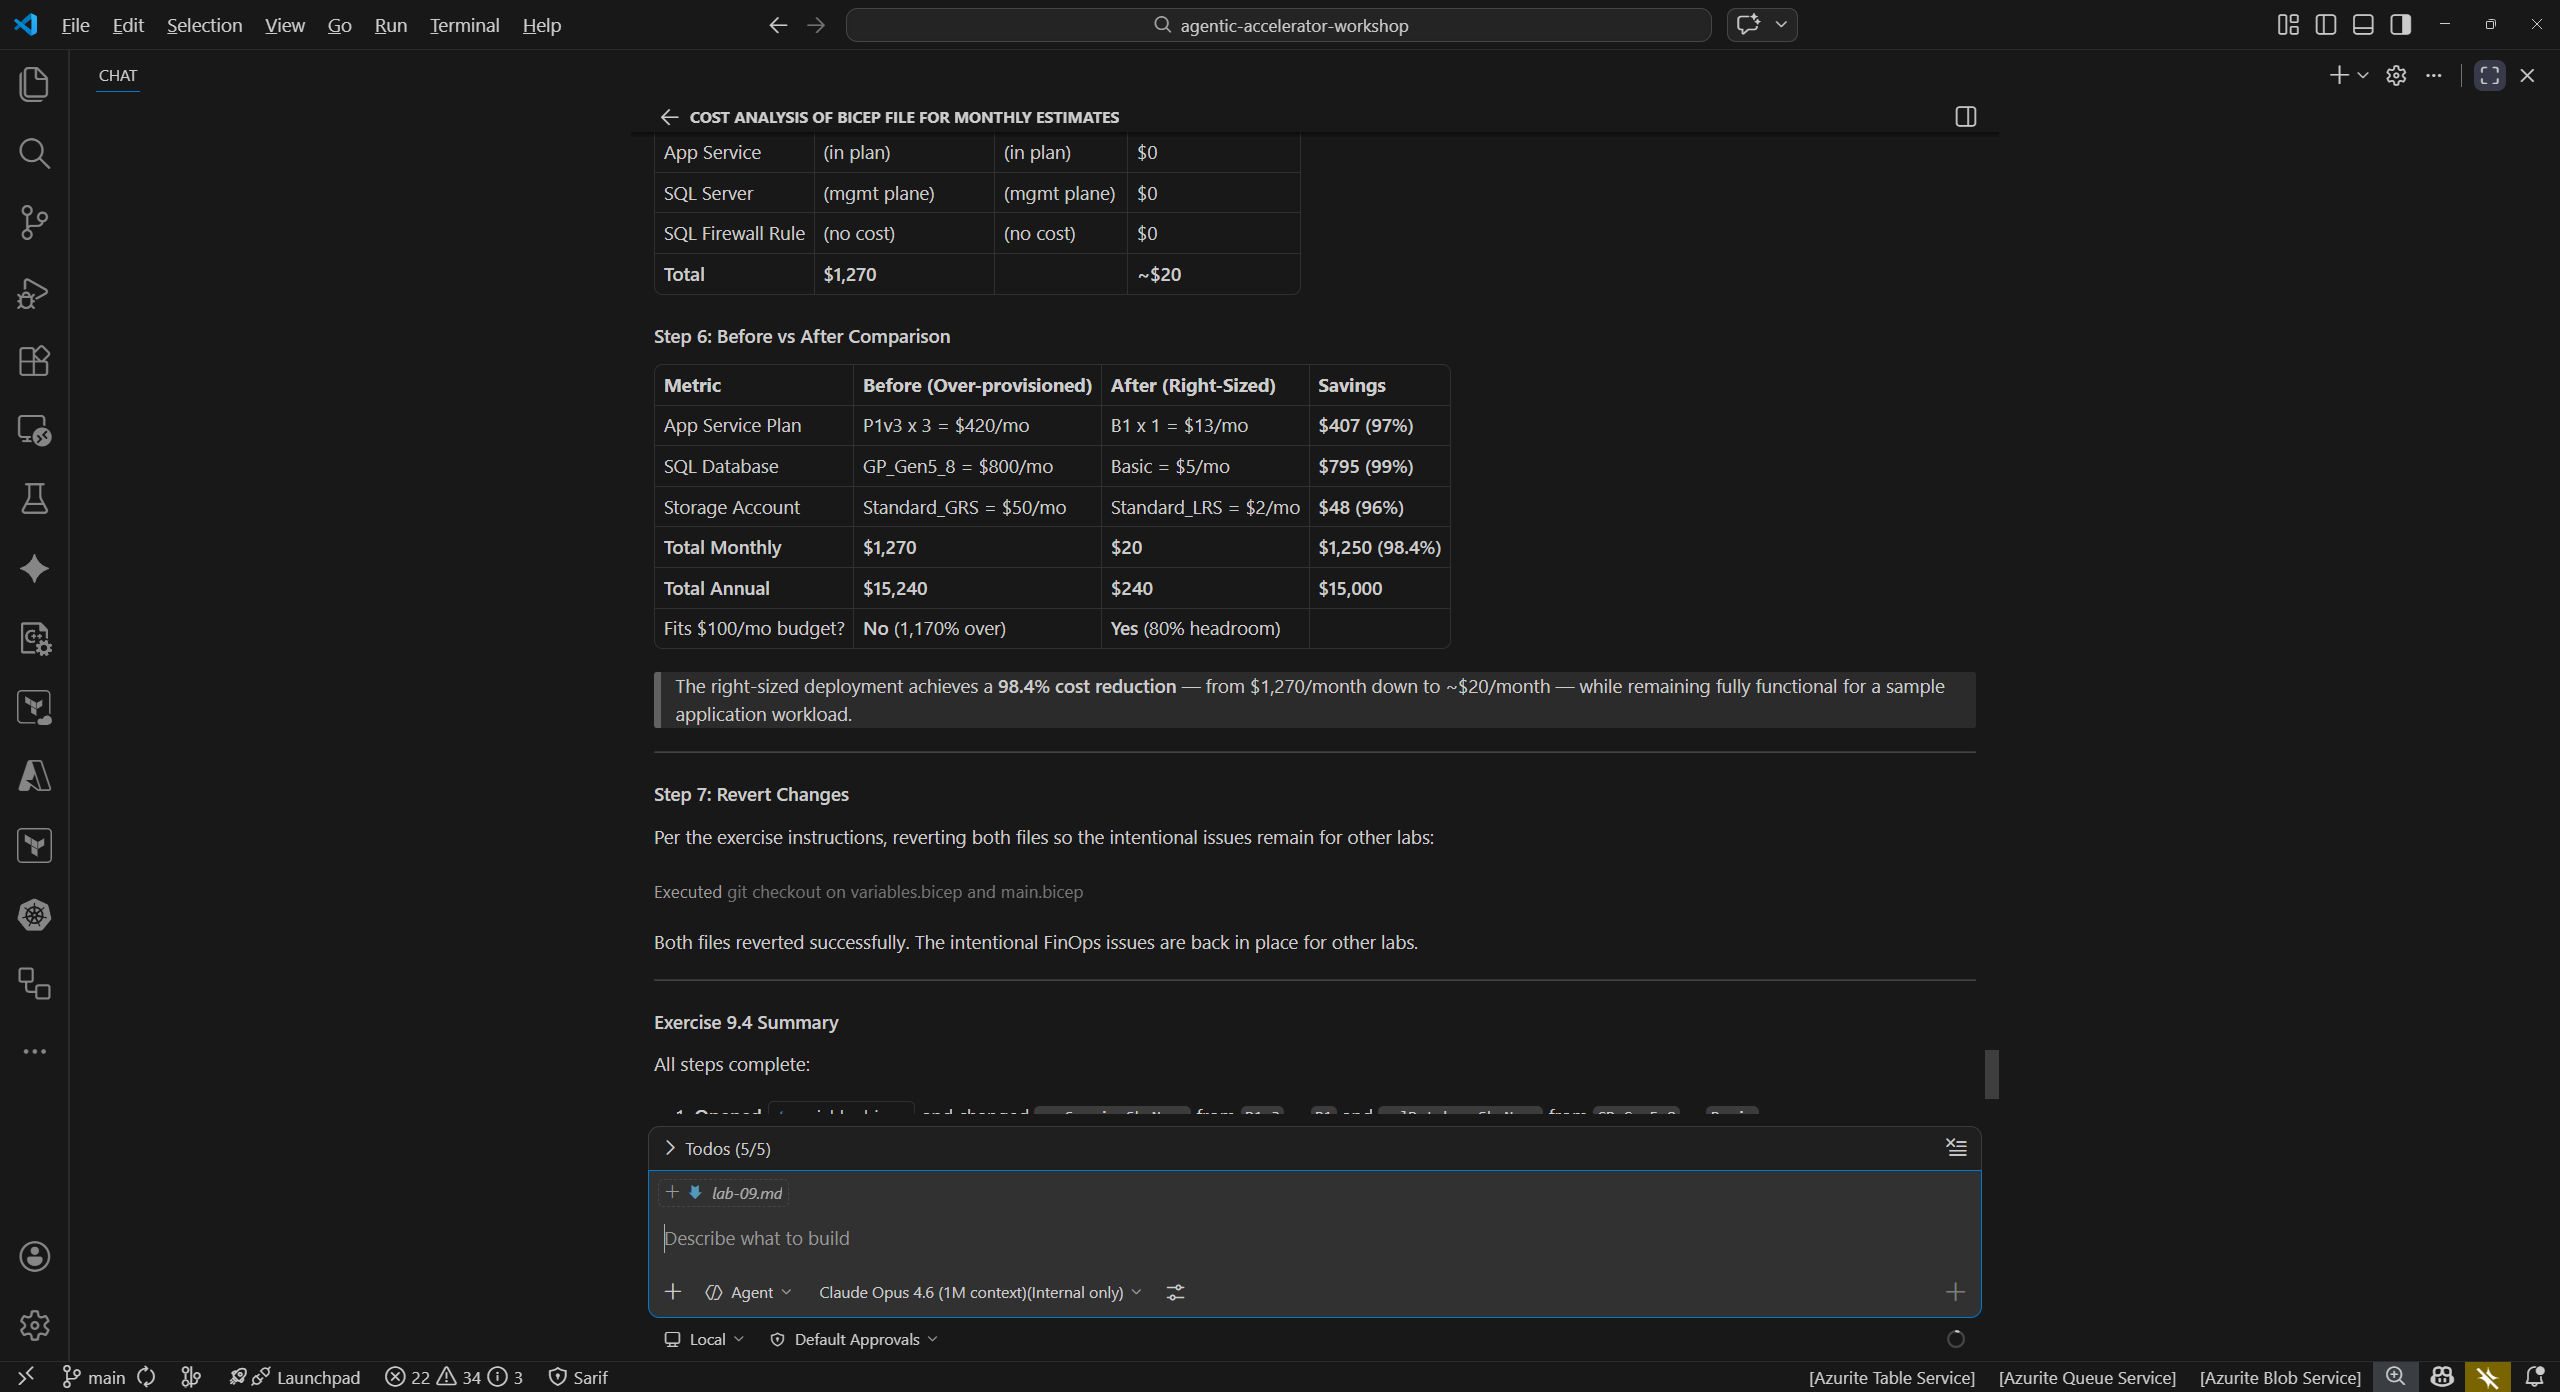This screenshot has width=2560, height=1392.
Task: Open the Agent mode dropdown
Action: [749, 1292]
